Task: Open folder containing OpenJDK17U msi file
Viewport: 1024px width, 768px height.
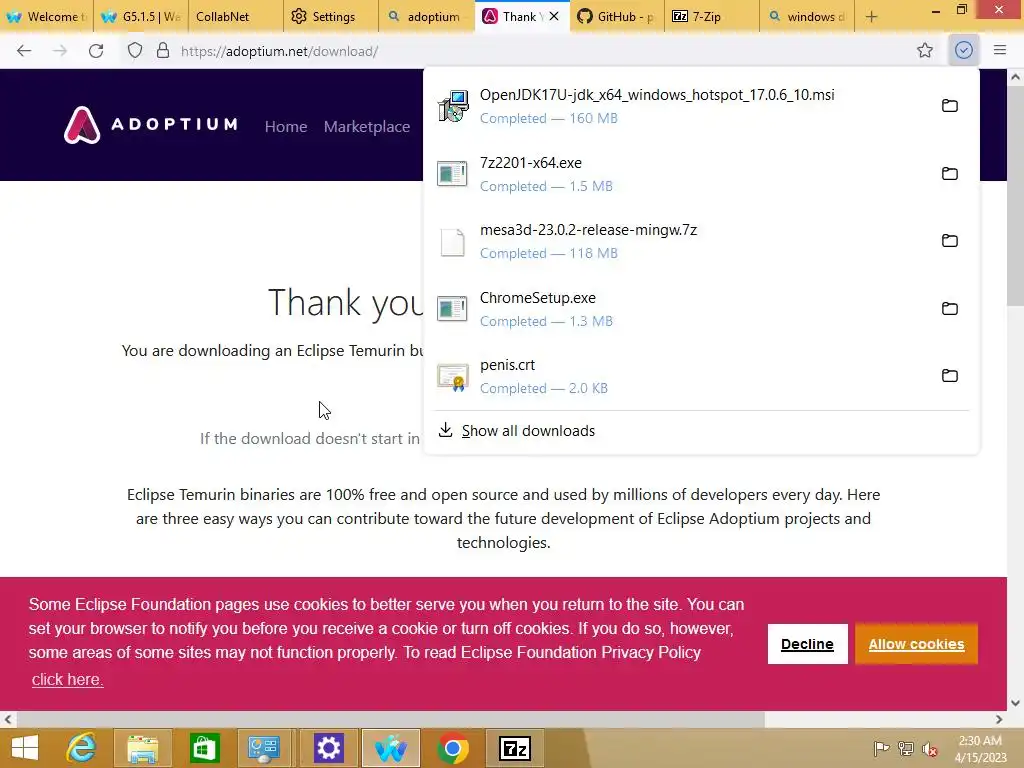Action: [950, 106]
